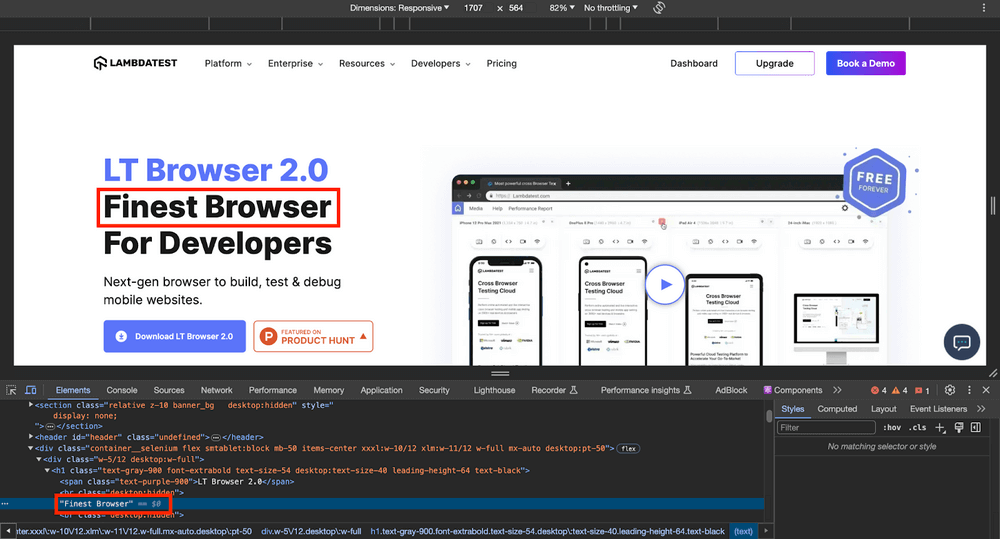Collapse the container__selenium div node
The image size is (1000, 539).
31,448
